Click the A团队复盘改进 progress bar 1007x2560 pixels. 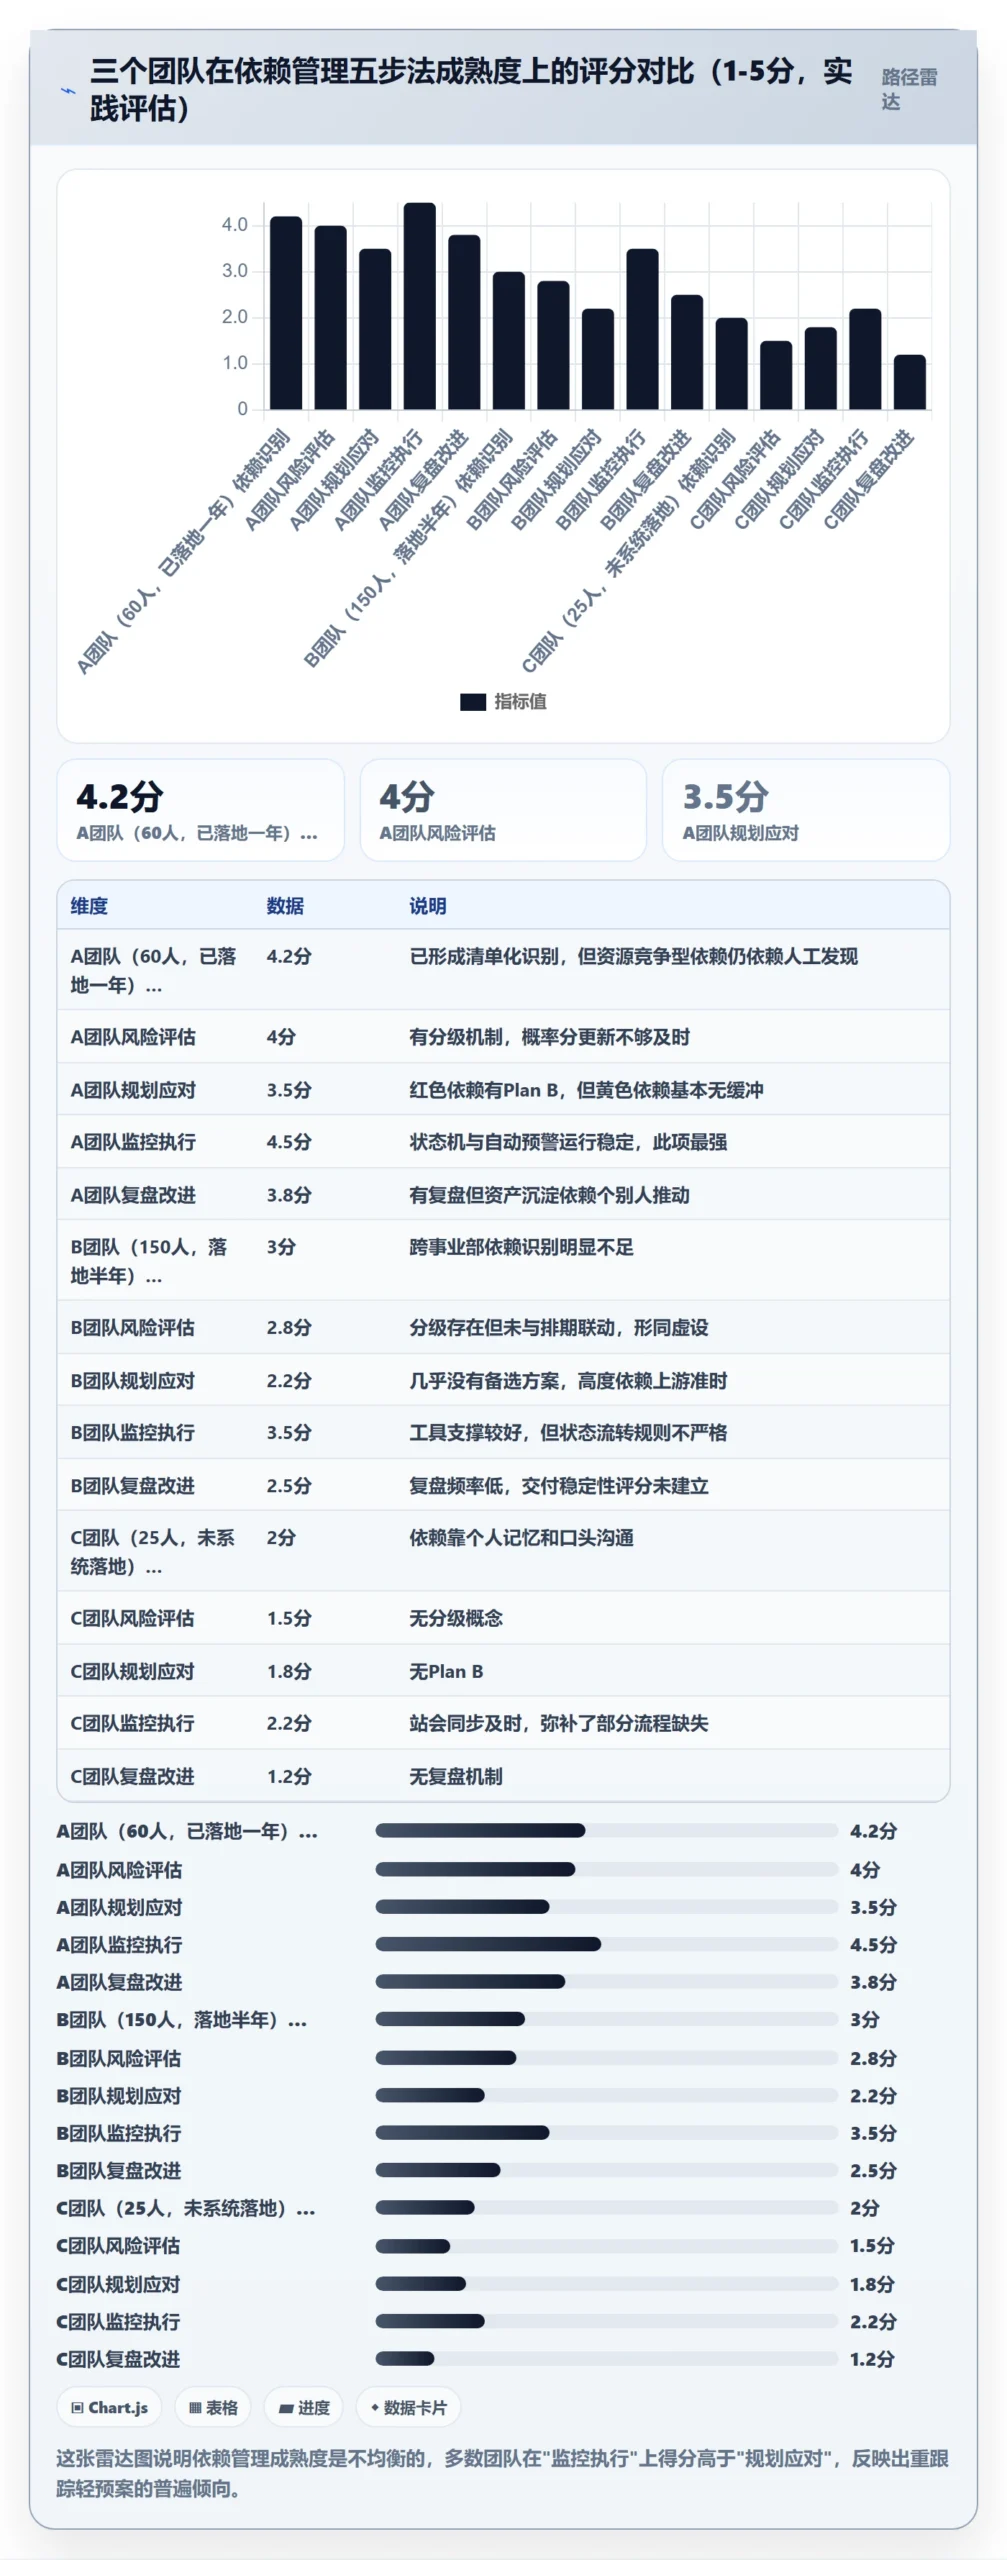coord(607,1981)
